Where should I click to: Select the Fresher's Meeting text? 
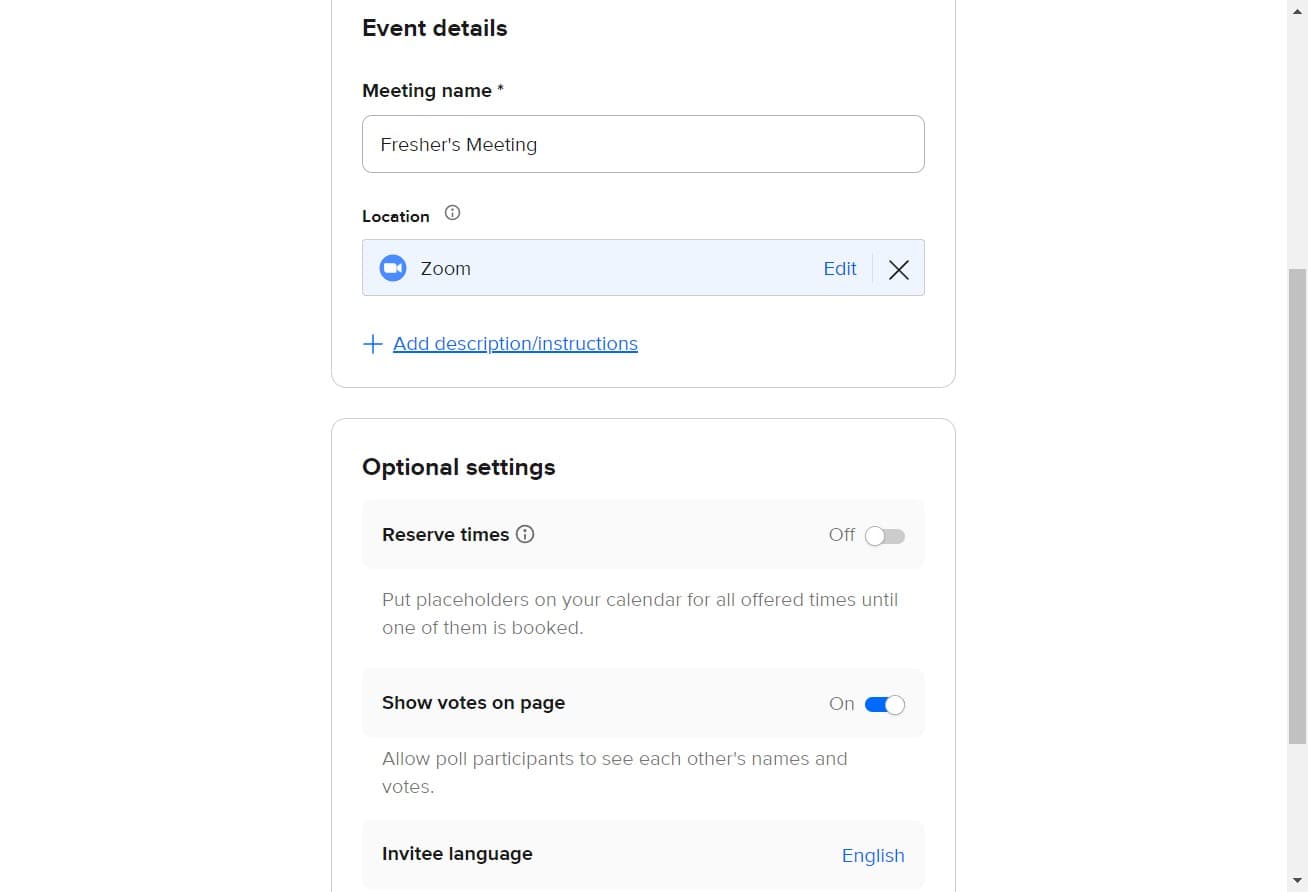[x=458, y=144]
